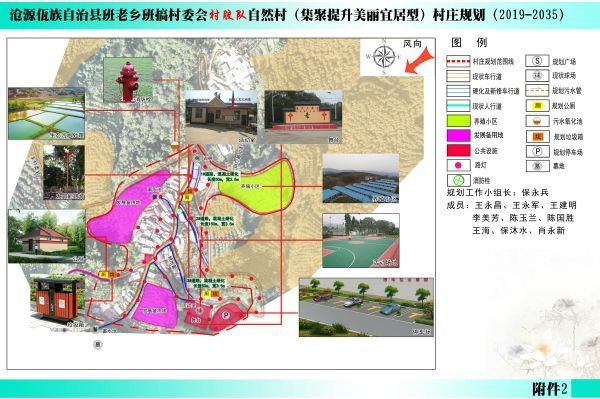The width and height of the screenshot is (600, 399).
Task: Pick the green 养殖小区 legend swatch
Action: 458,121
